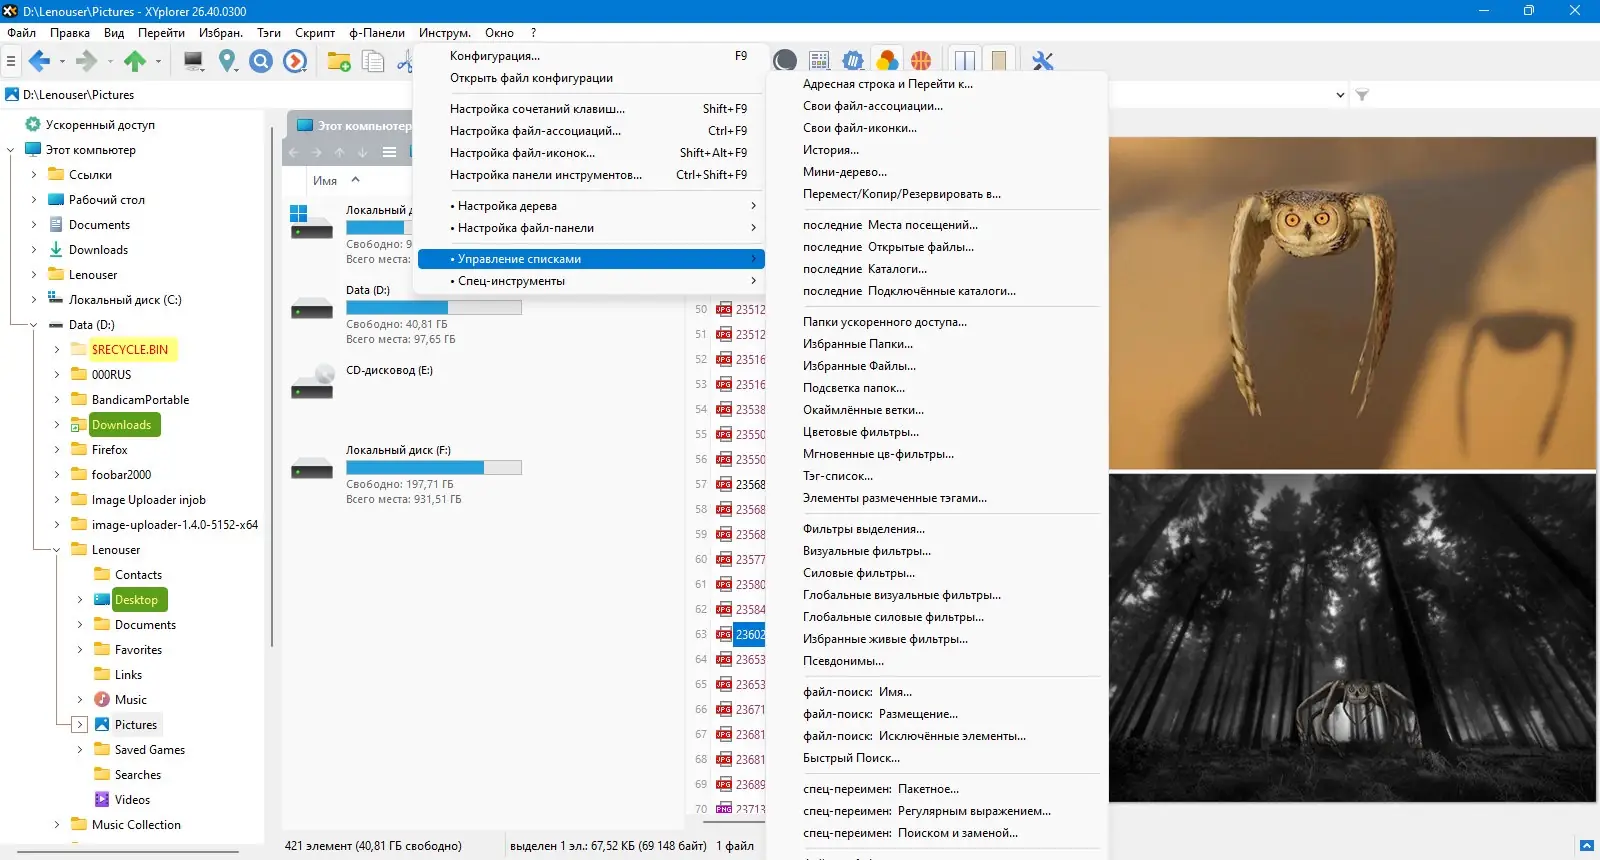Select the highlighted $RECYCLE.BIN folder

[130, 350]
